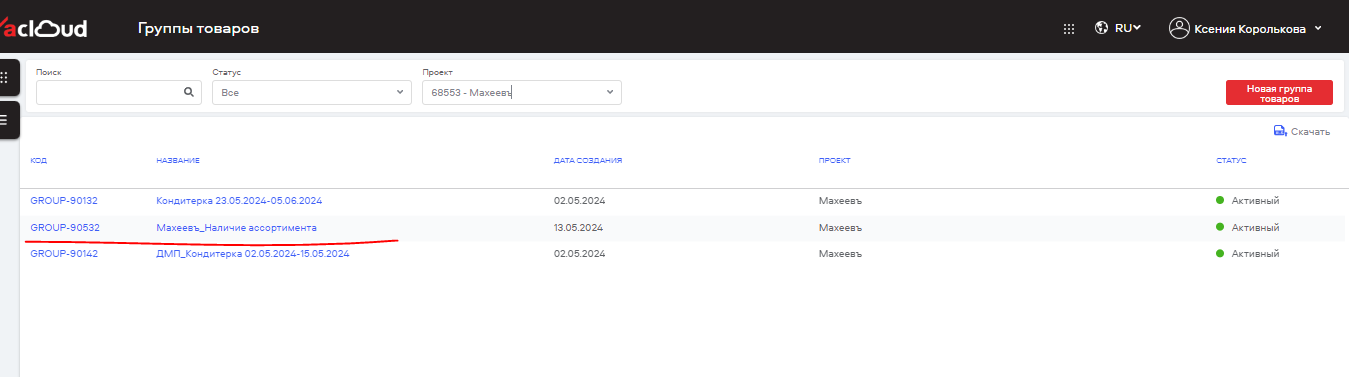Click the cloud logo in header
Image resolution: width=1349 pixels, height=377 pixels.
(x=44, y=28)
